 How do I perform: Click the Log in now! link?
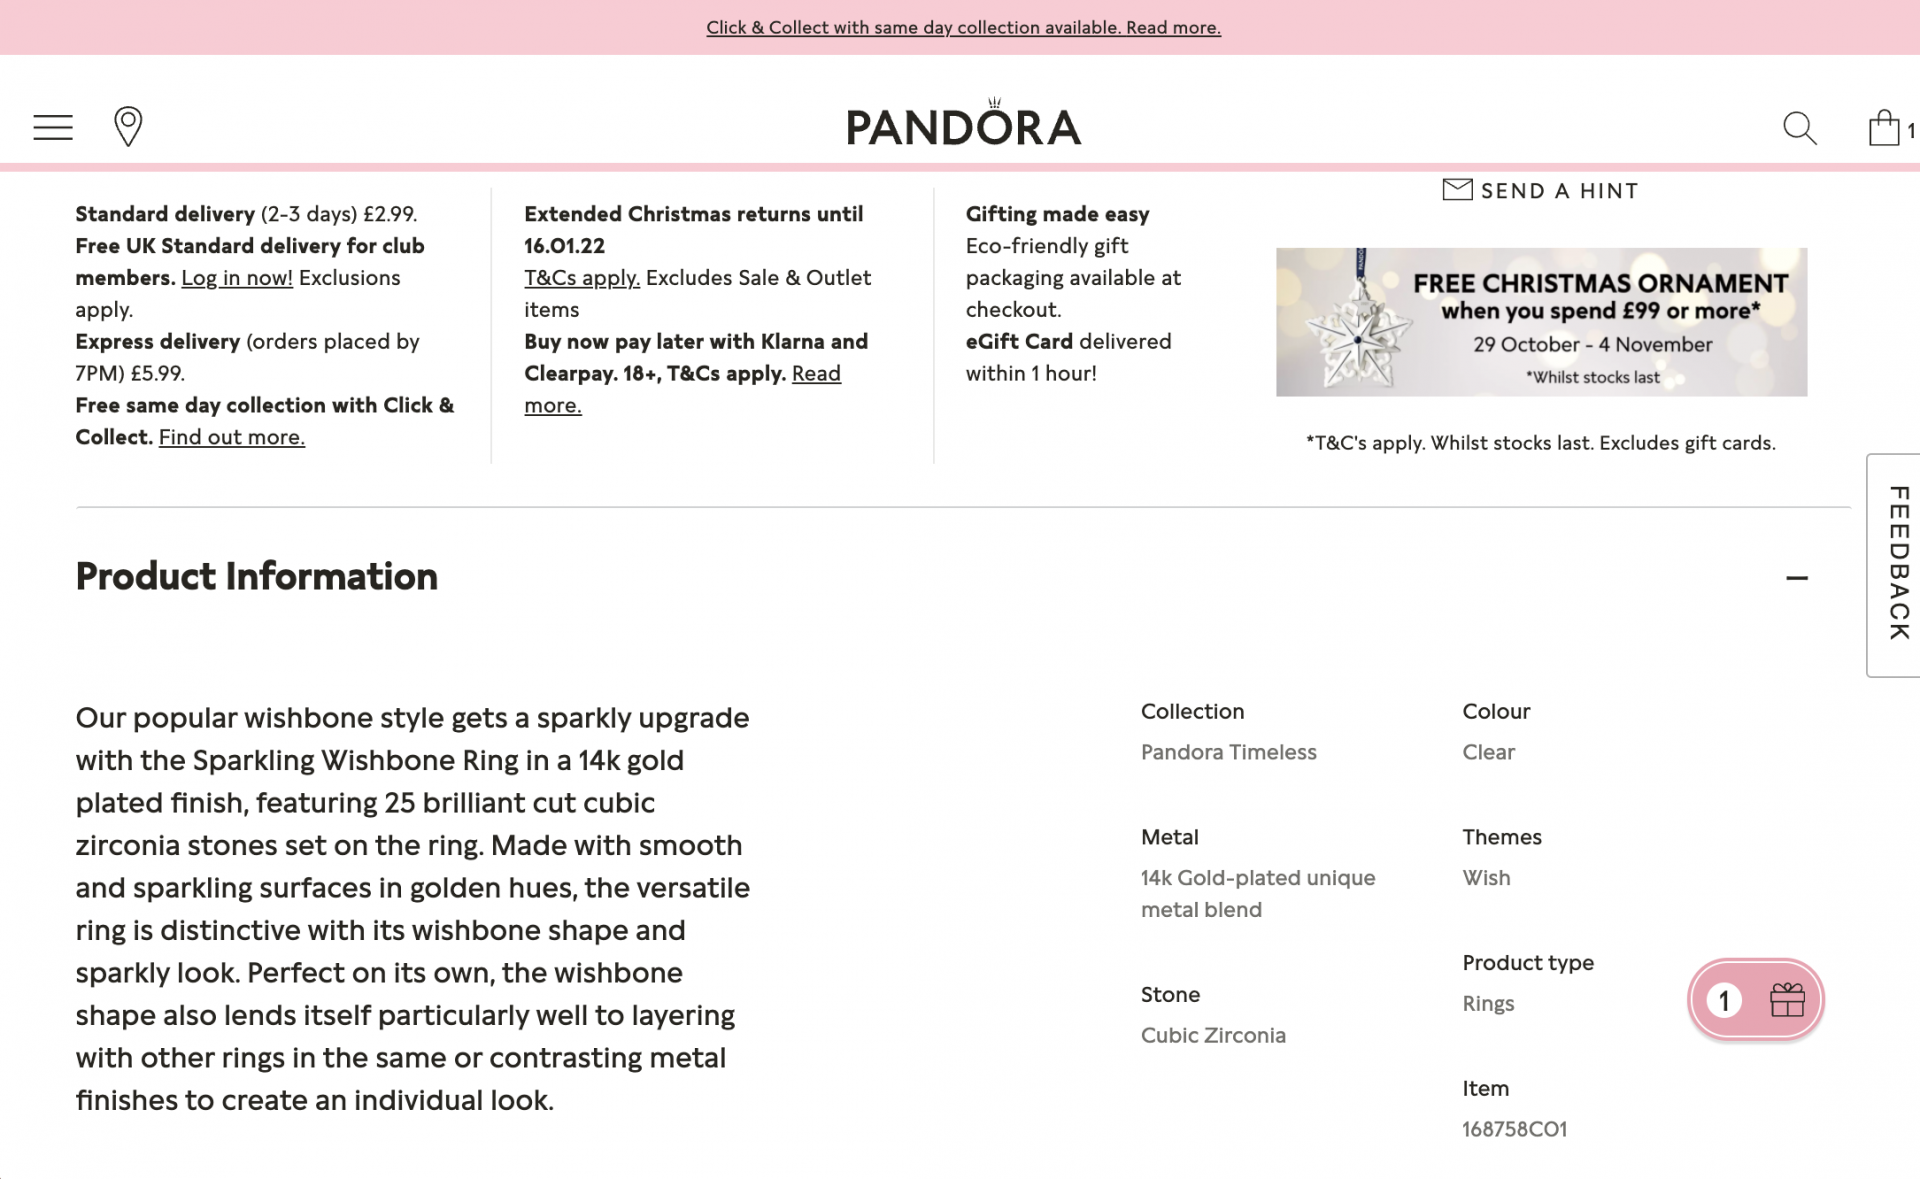point(236,277)
